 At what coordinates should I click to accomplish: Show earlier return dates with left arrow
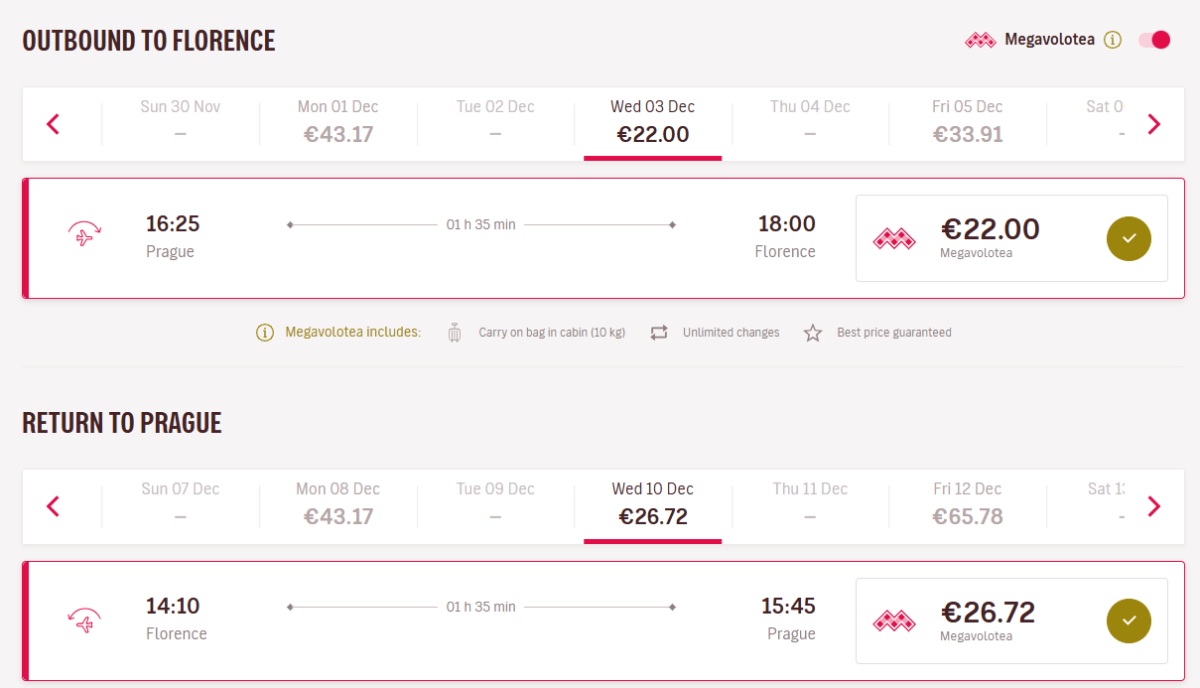click(54, 506)
